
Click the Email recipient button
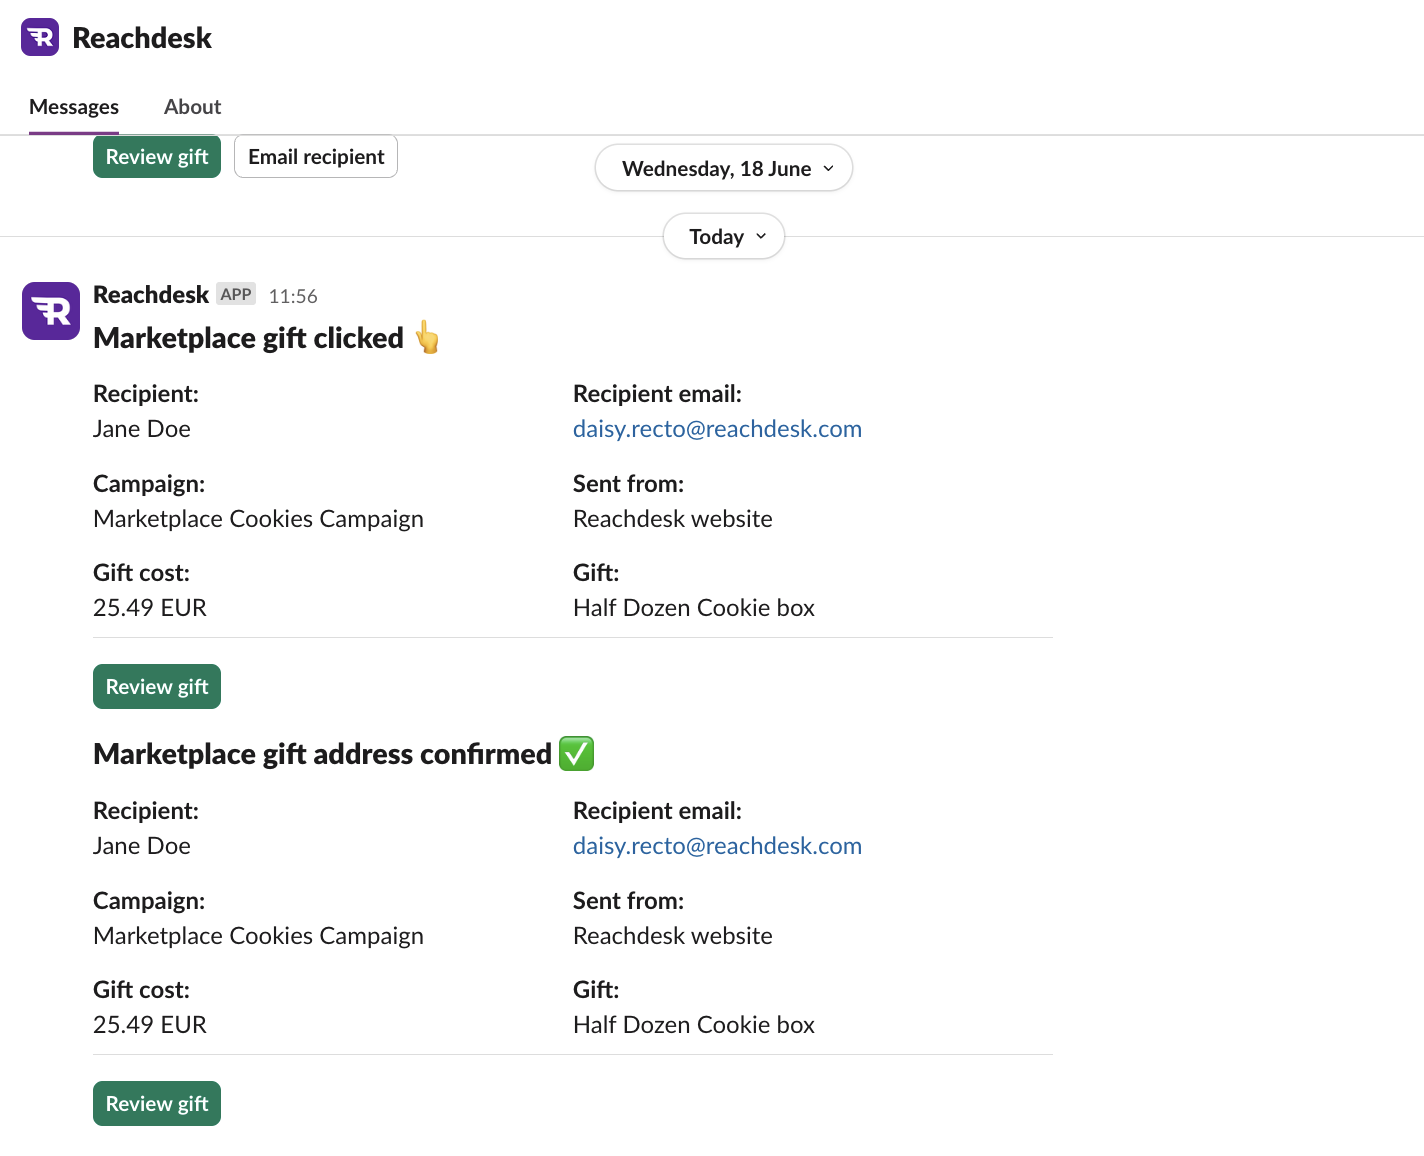[x=316, y=157]
